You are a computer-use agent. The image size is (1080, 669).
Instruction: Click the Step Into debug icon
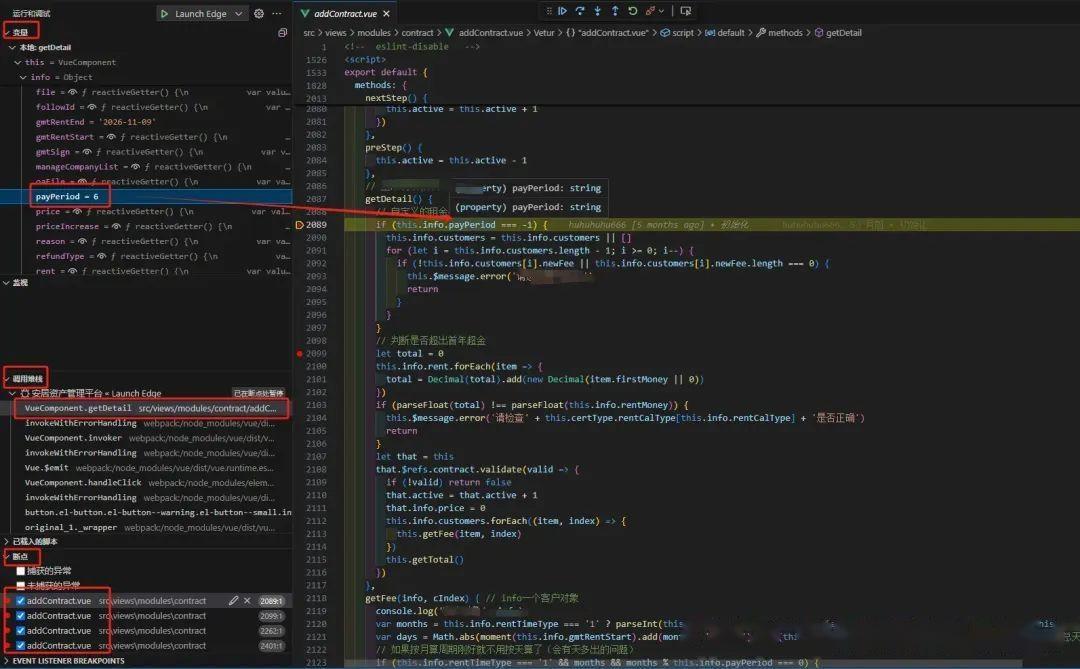[x=597, y=10]
